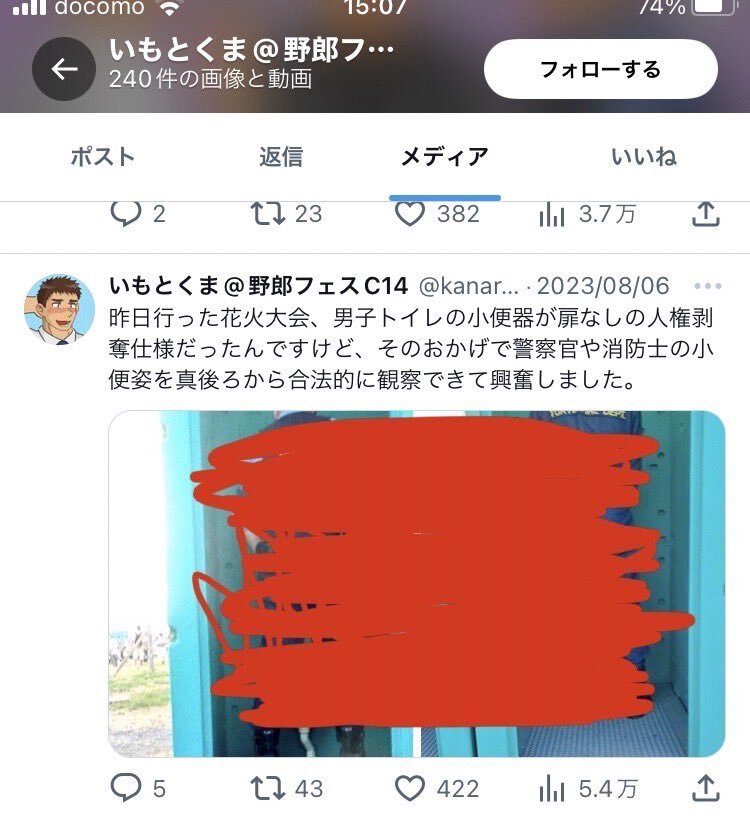Screen dimensions: 750x824
Task: Open the profile avatar of the poster
Action: [60, 309]
